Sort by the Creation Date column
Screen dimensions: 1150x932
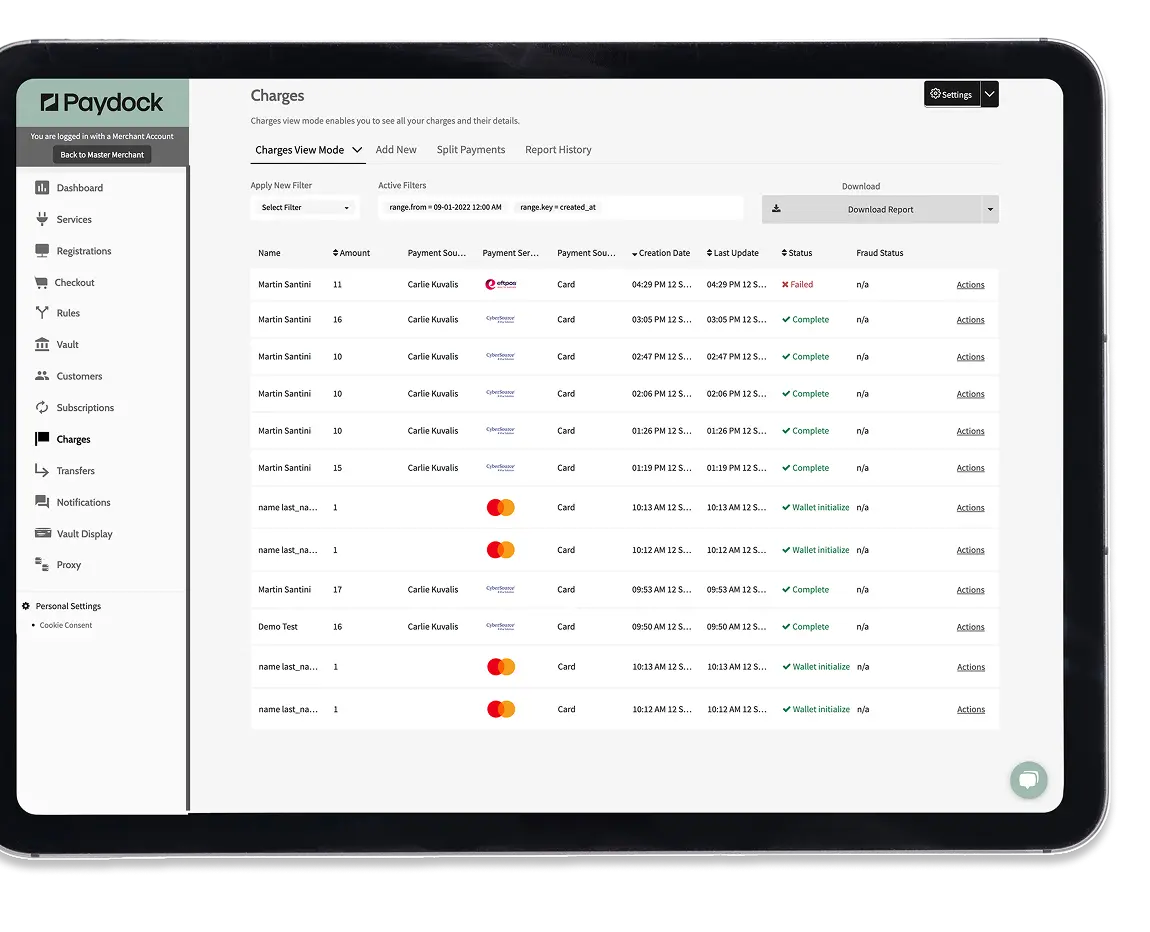pyautogui.click(x=661, y=253)
